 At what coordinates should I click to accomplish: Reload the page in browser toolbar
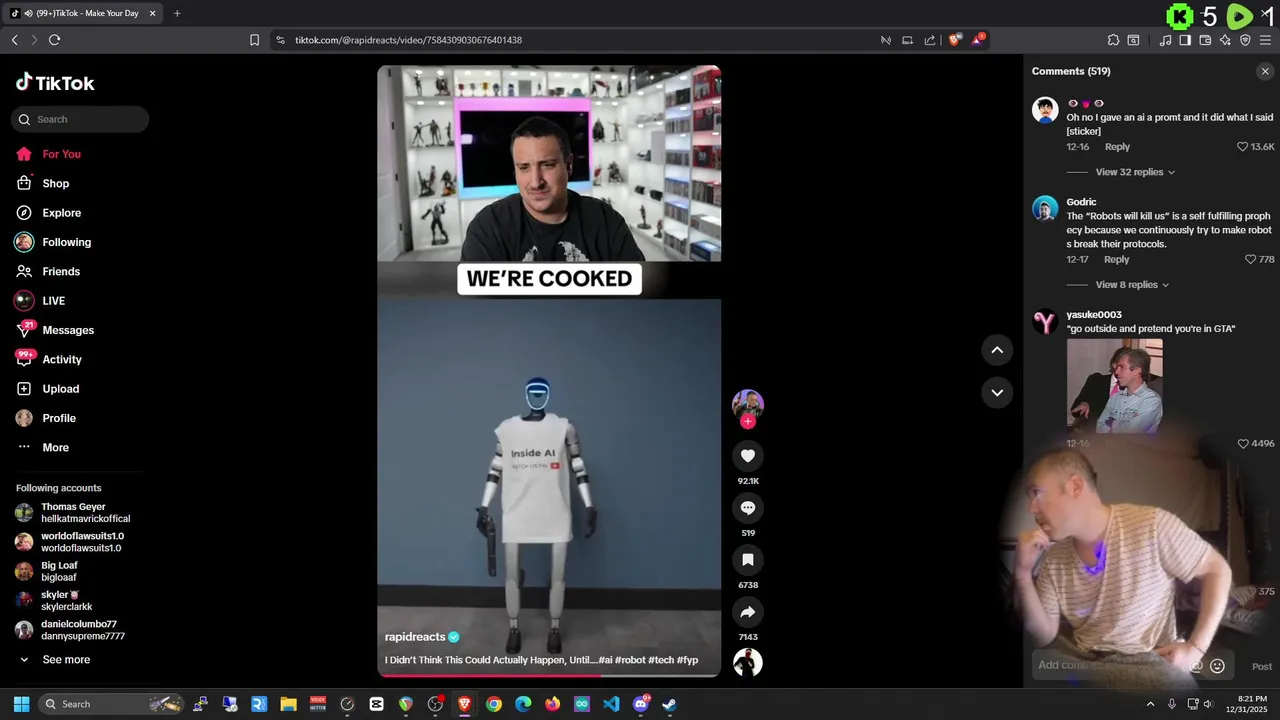click(54, 40)
